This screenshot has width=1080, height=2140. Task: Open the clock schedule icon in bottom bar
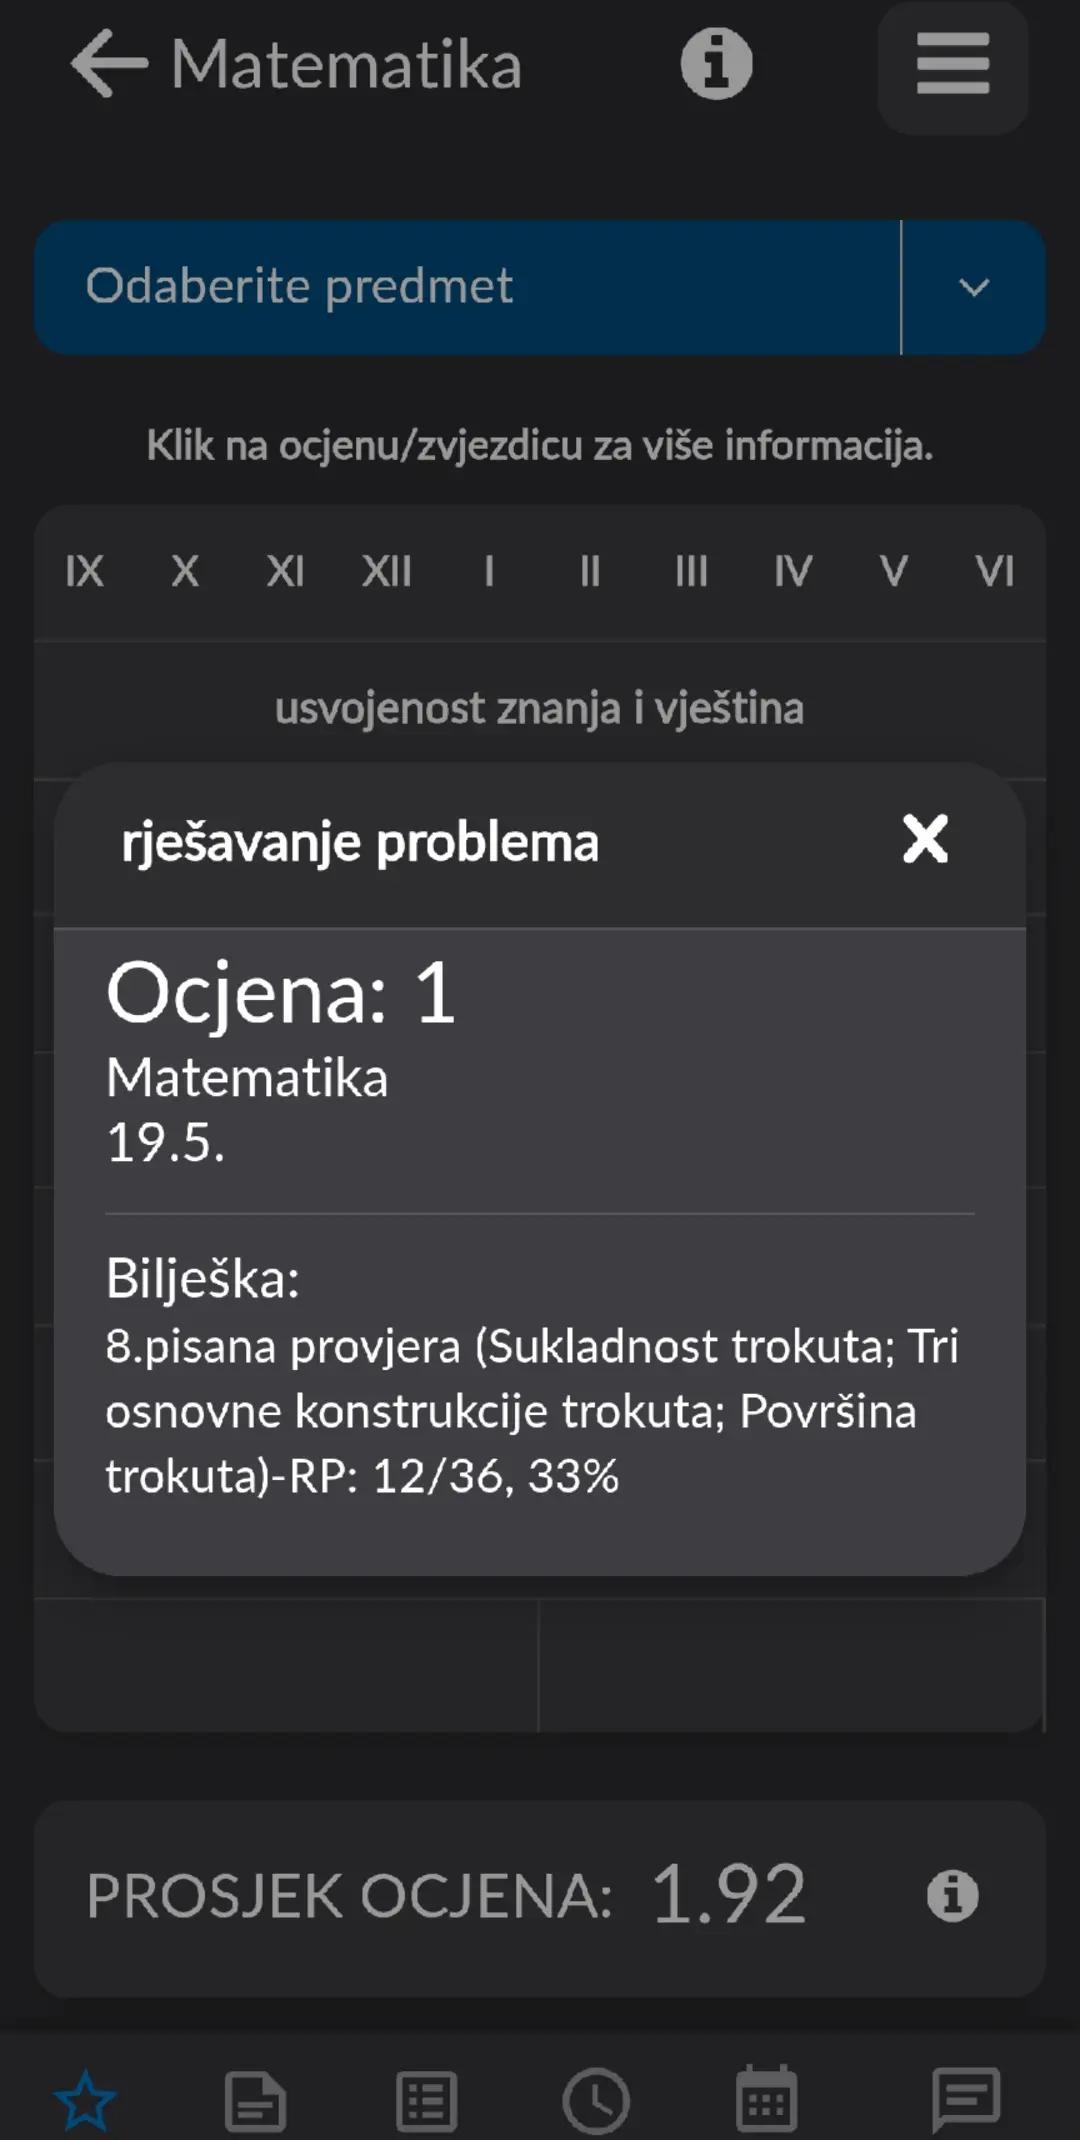[x=596, y=2100]
